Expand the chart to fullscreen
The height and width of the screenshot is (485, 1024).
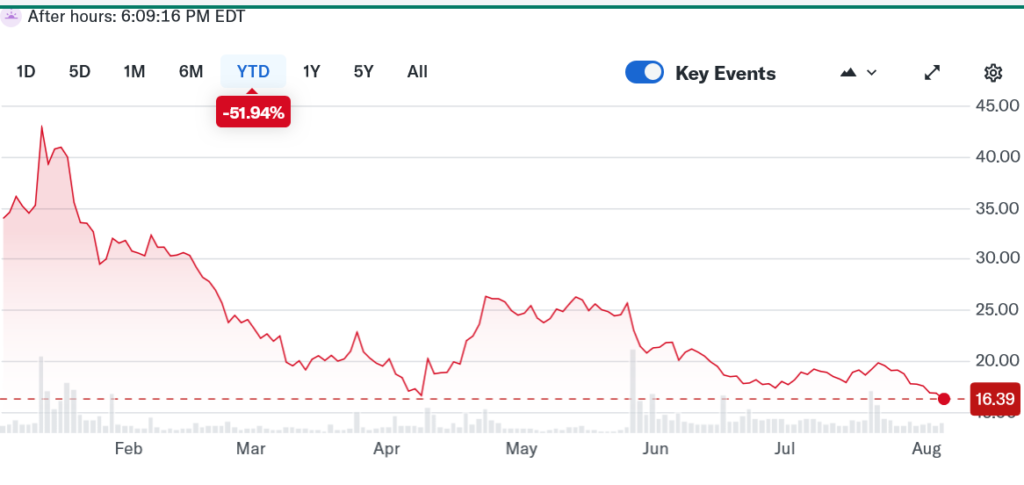(932, 72)
